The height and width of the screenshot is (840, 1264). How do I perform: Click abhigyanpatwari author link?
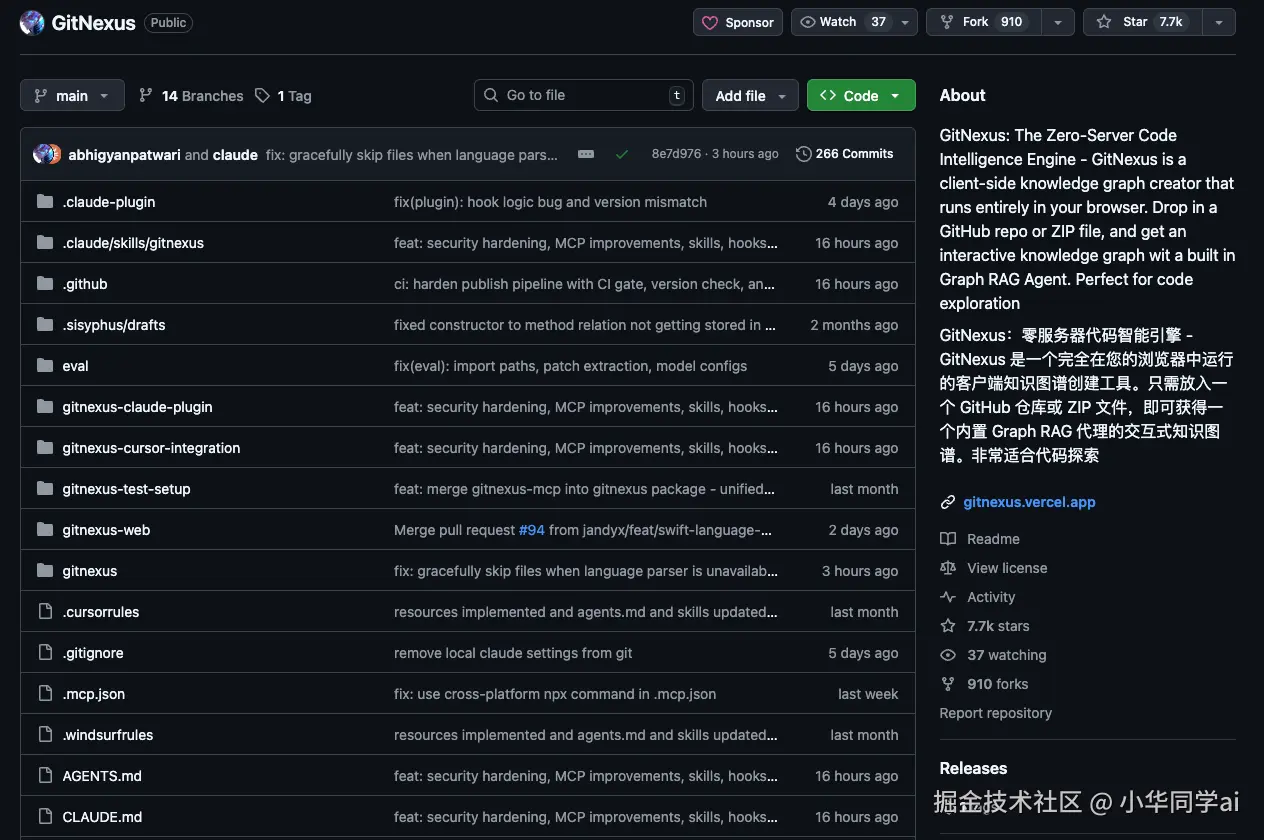pos(124,154)
